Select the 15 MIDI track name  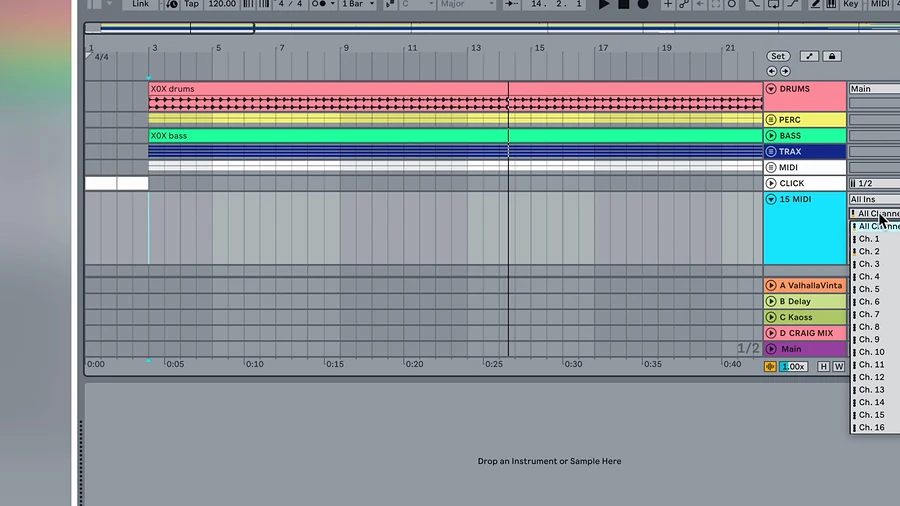click(x=795, y=199)
